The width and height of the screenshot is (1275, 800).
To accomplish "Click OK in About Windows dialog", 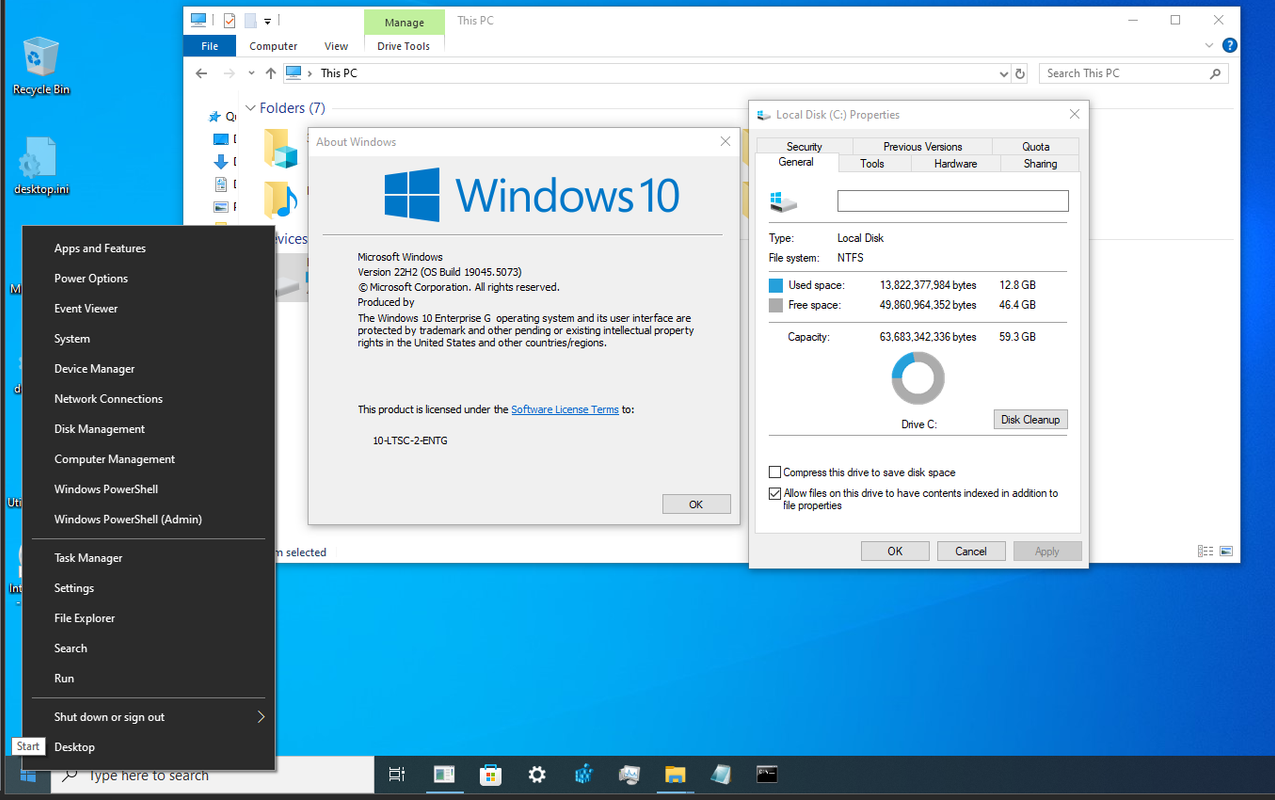I will [696, 505].
